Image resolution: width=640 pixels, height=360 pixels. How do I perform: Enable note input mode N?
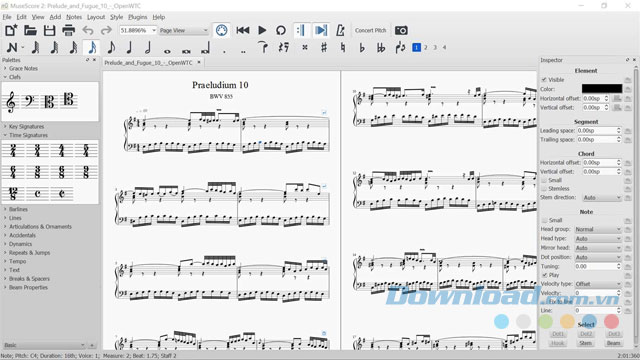tap(12, 47)
